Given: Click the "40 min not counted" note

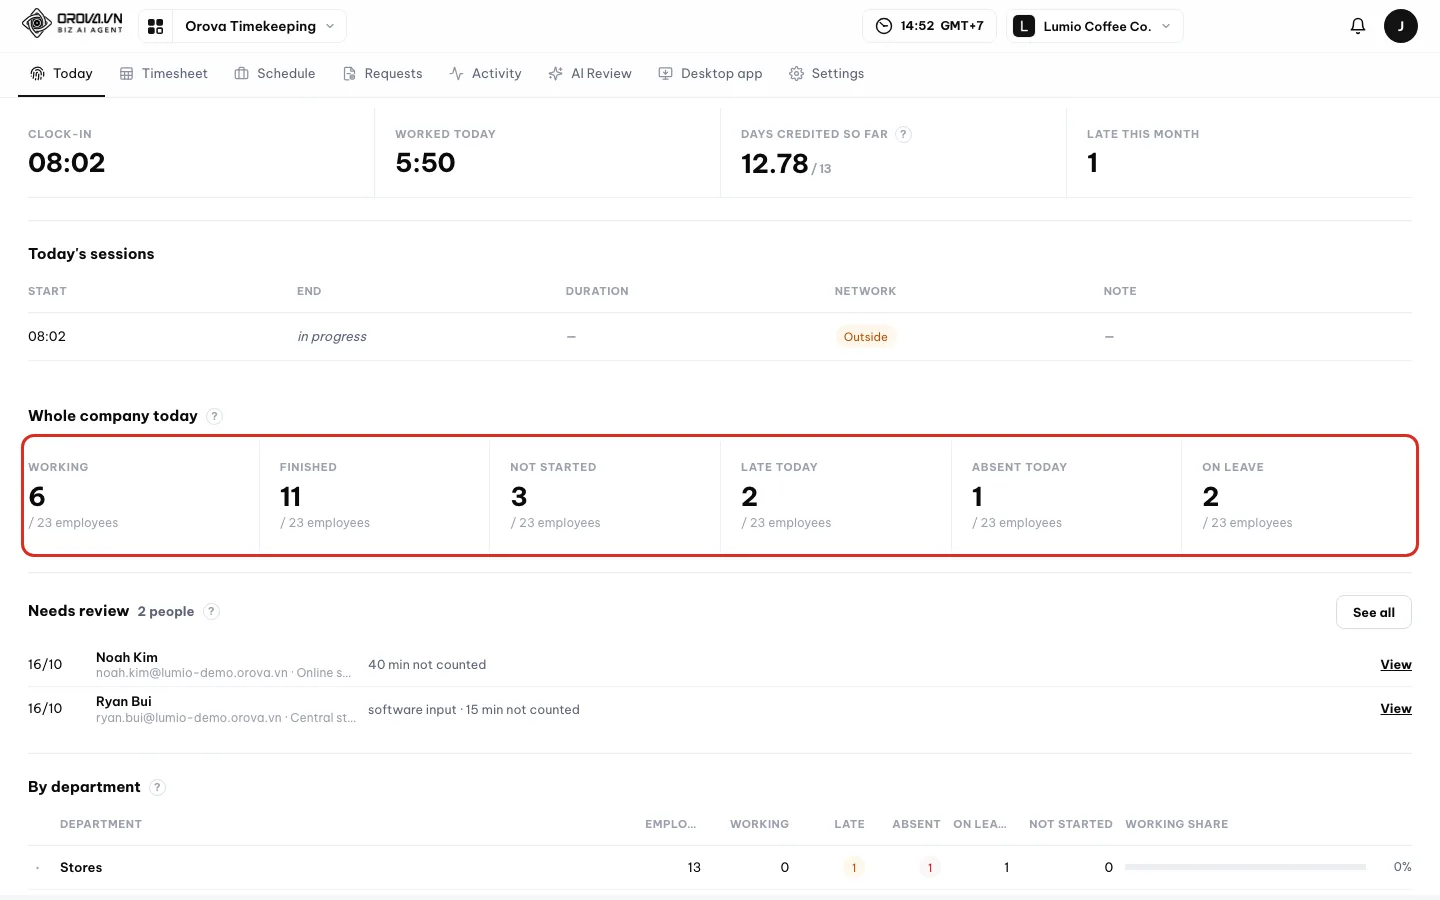Looking at the screenshot, I should click(427, 665).
